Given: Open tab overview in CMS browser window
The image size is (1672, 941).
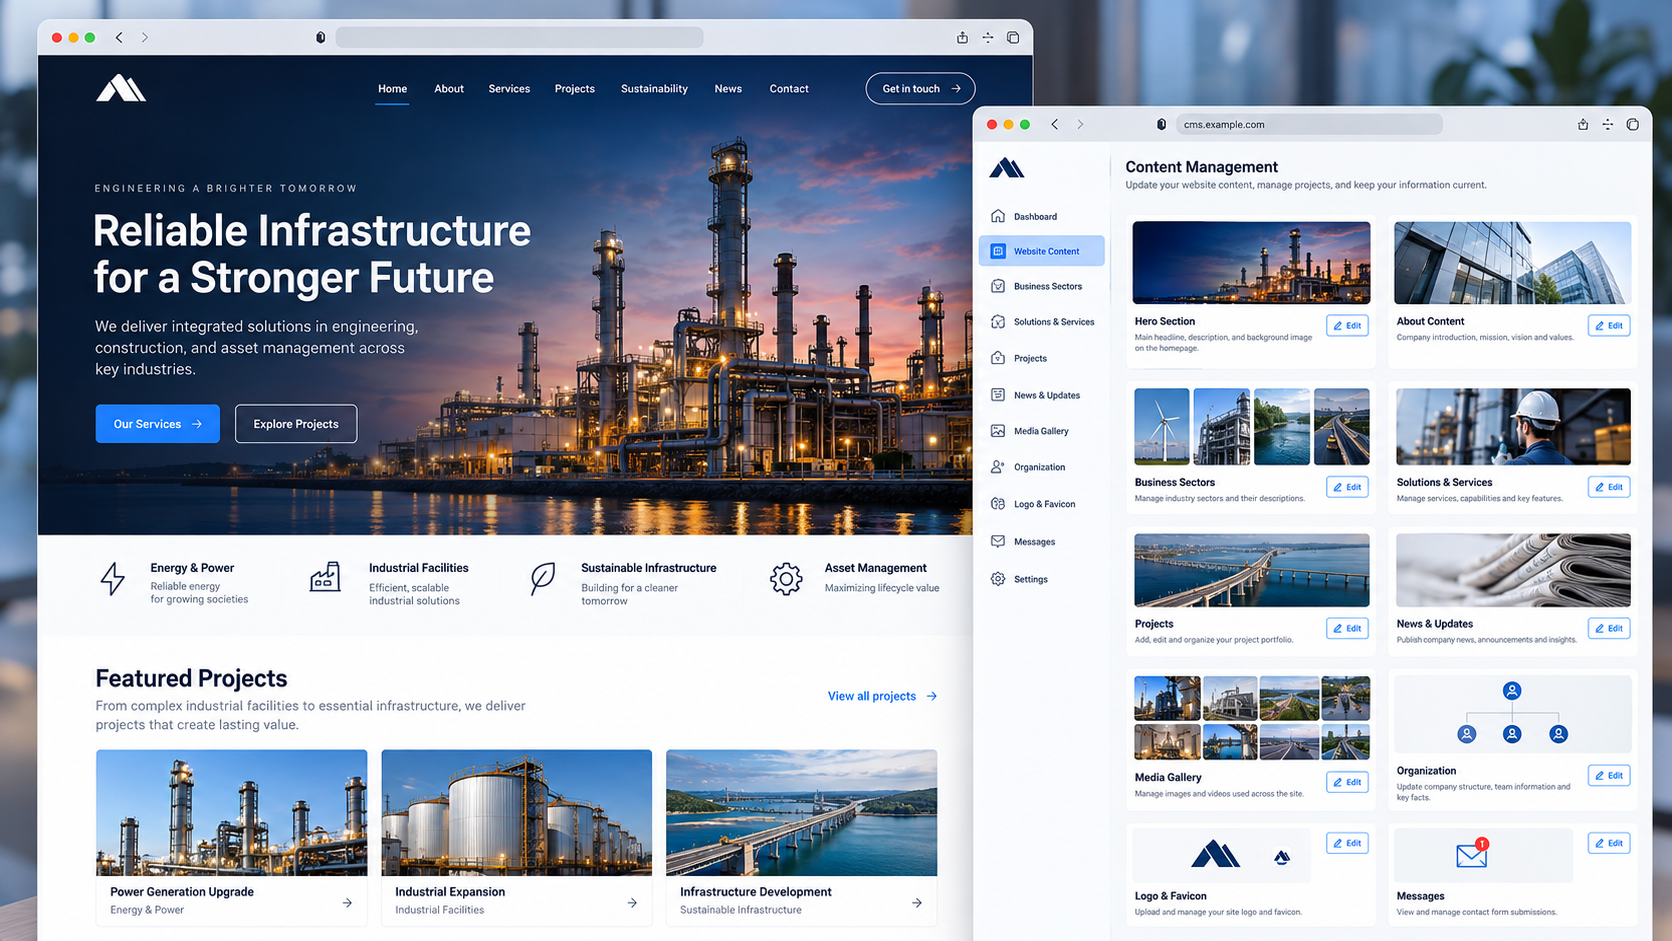Looking at the screenshot, I should 1633,124.
